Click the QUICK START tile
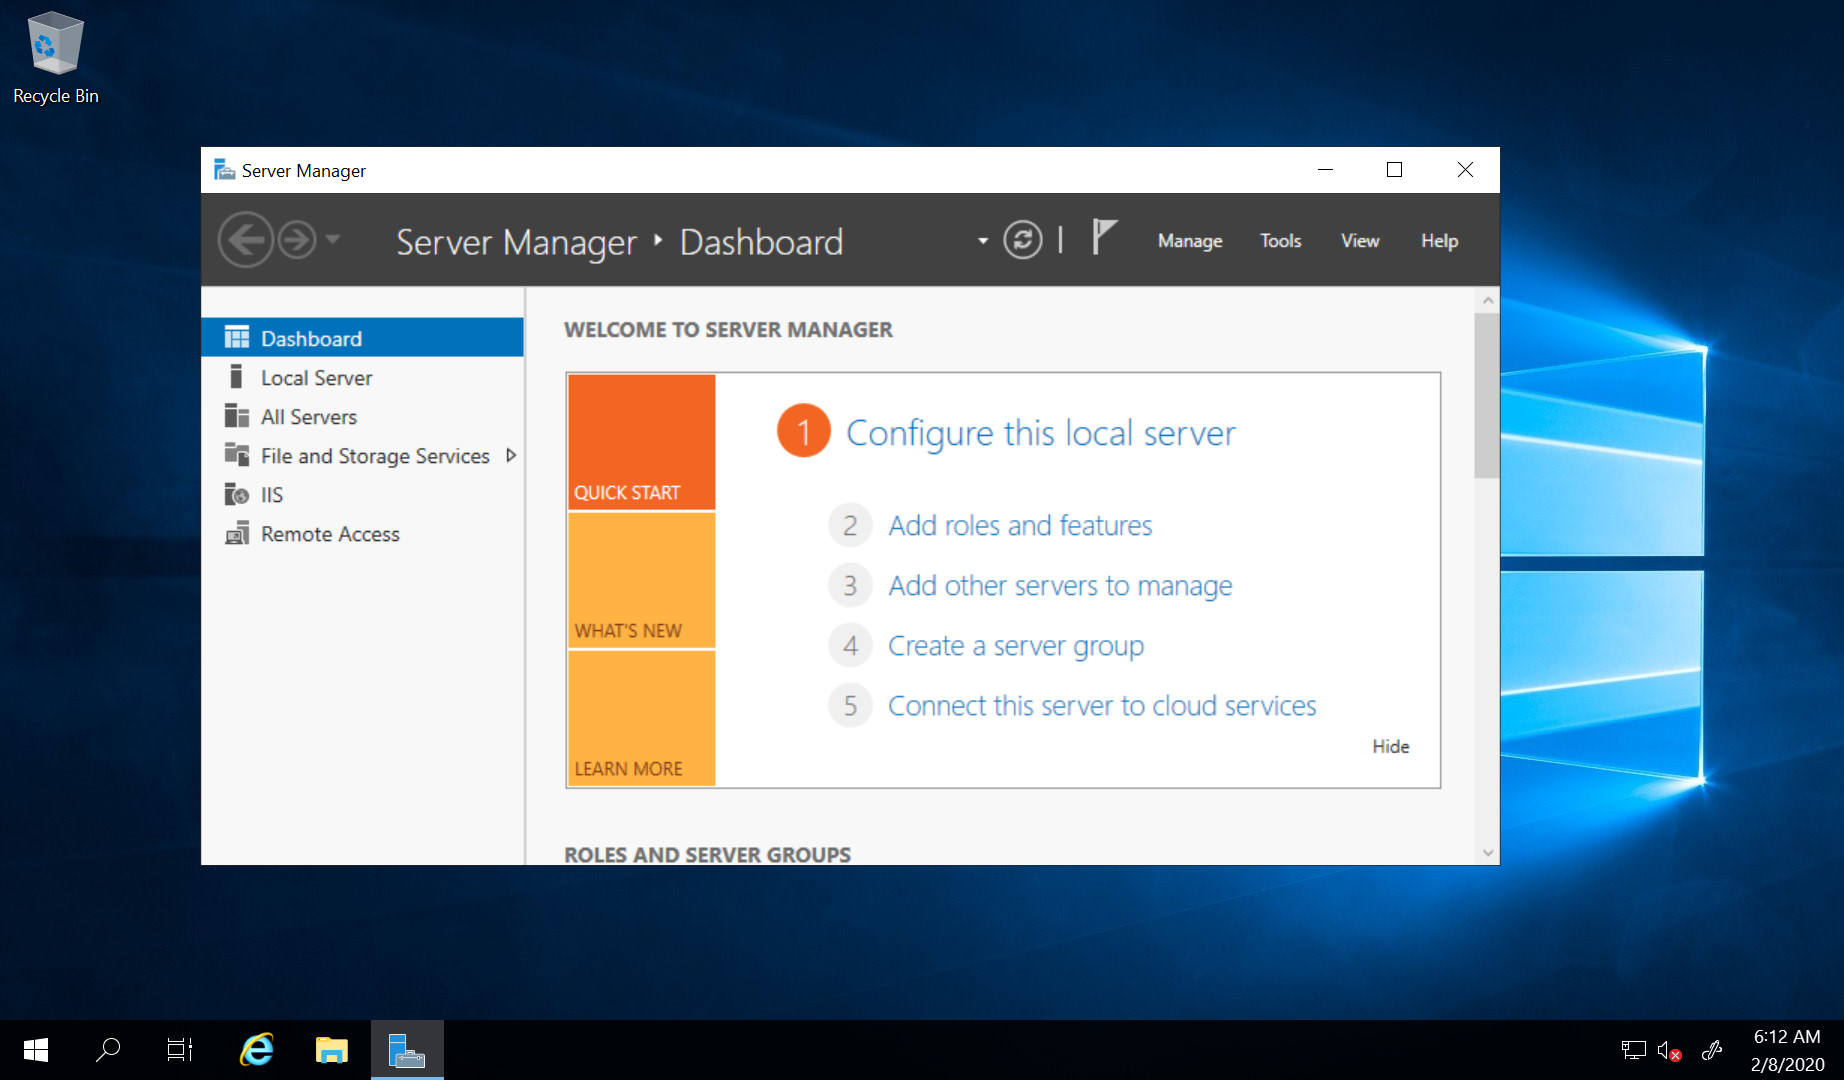The image size is (1844, 1080). tap(641, 442)
